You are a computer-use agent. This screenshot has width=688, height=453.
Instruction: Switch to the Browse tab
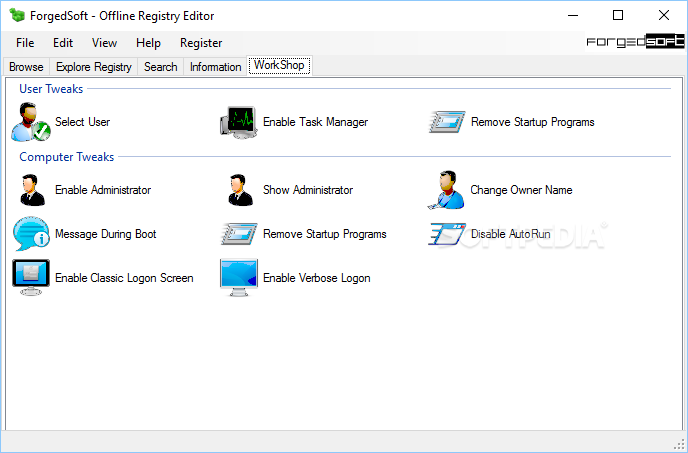pyautogui.click(x=26, y=67)
